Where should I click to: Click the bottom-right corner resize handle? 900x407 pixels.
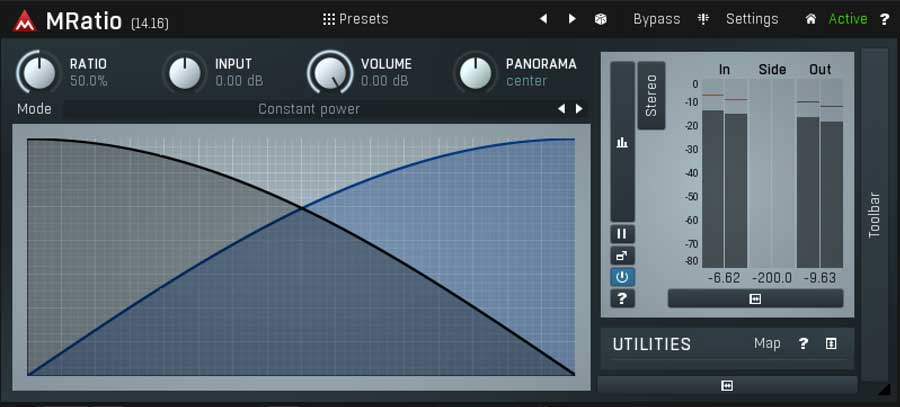883,389
